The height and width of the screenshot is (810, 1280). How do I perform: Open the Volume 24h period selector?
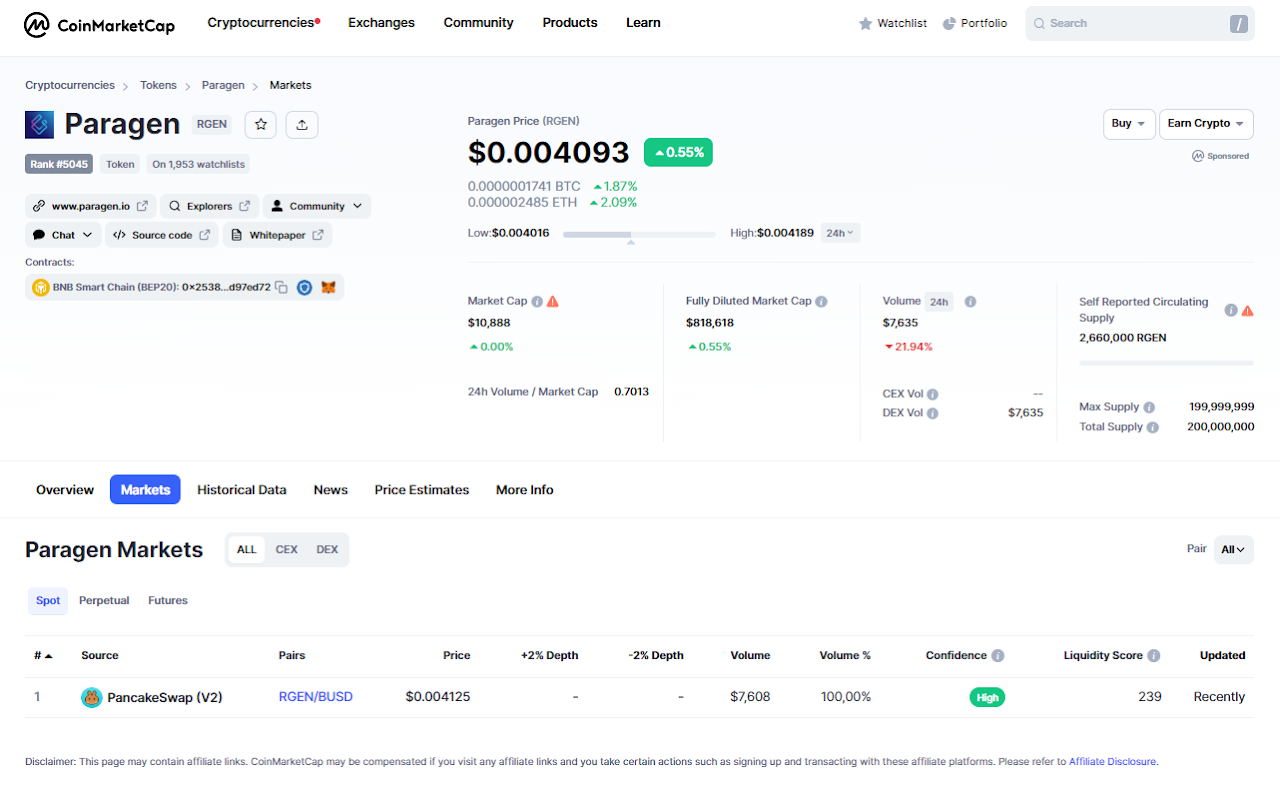point(938,302)
